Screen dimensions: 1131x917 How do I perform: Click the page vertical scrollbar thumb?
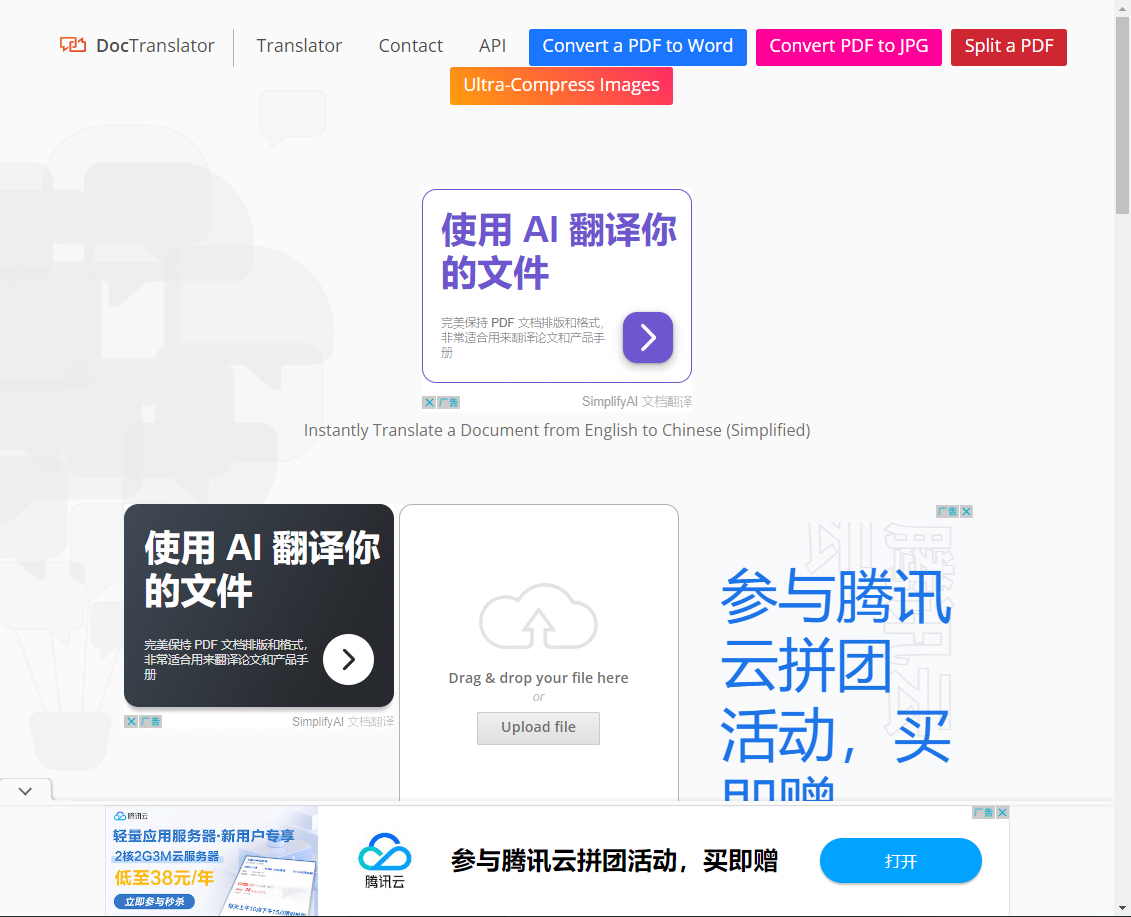pyautogui.click(x=1122, y=115)
